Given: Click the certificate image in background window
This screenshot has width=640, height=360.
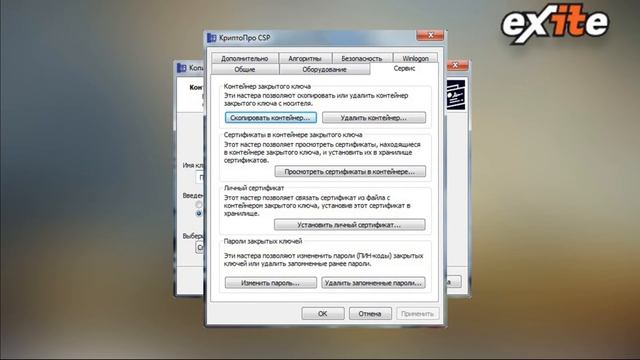Looking at the screenshot, I should [456, 95].
